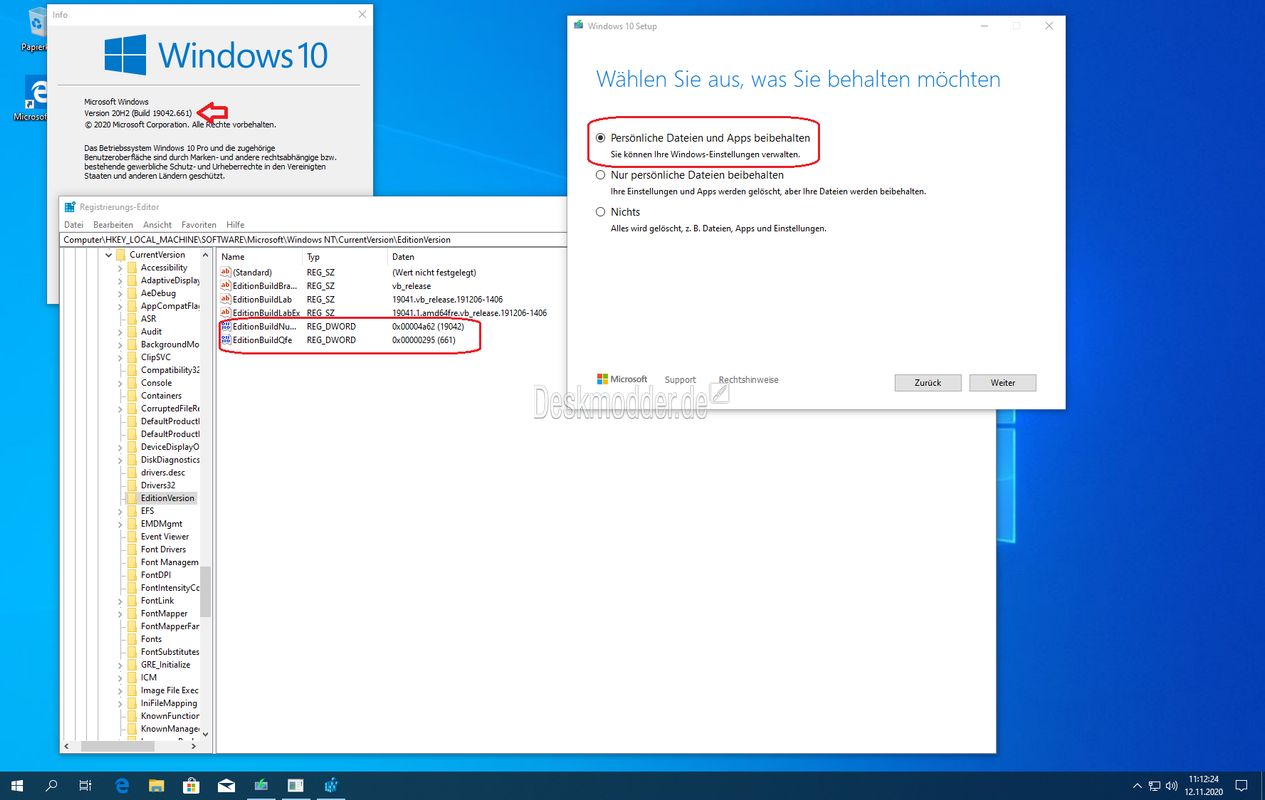Select the Containers key

coord(161,396)
